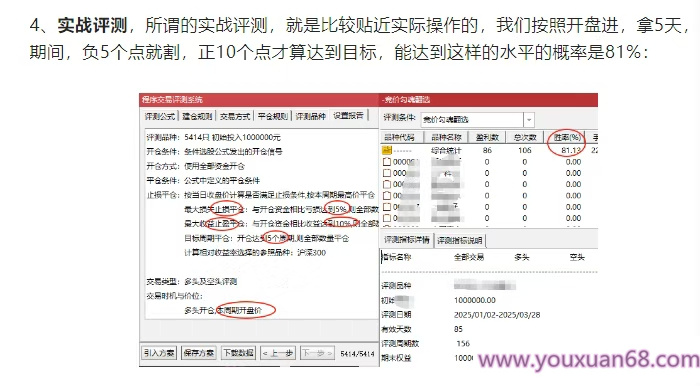This screenshot has width=700, height=386.
Task: Open the 平仓规则 tab
Action: coord(273,116)
